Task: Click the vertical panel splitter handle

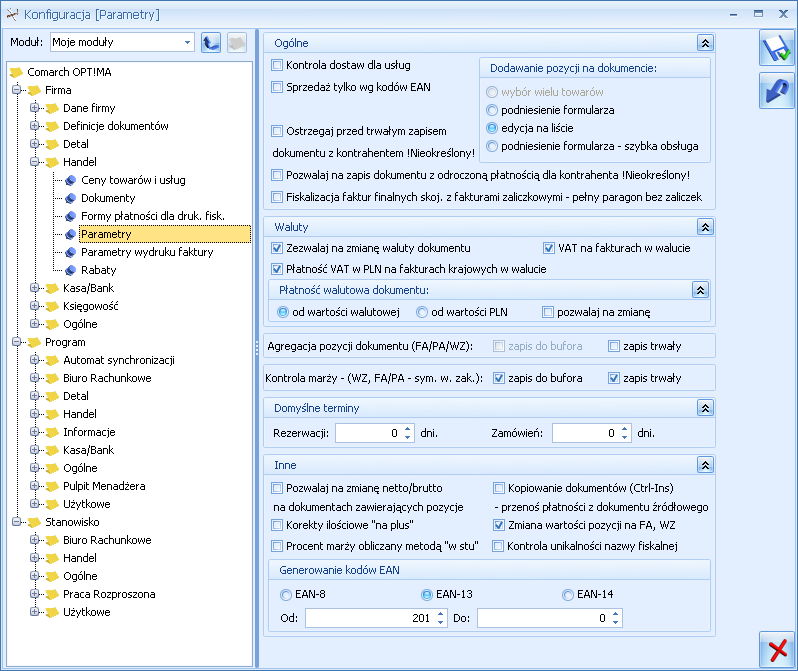Action: [x=257, y=348]
